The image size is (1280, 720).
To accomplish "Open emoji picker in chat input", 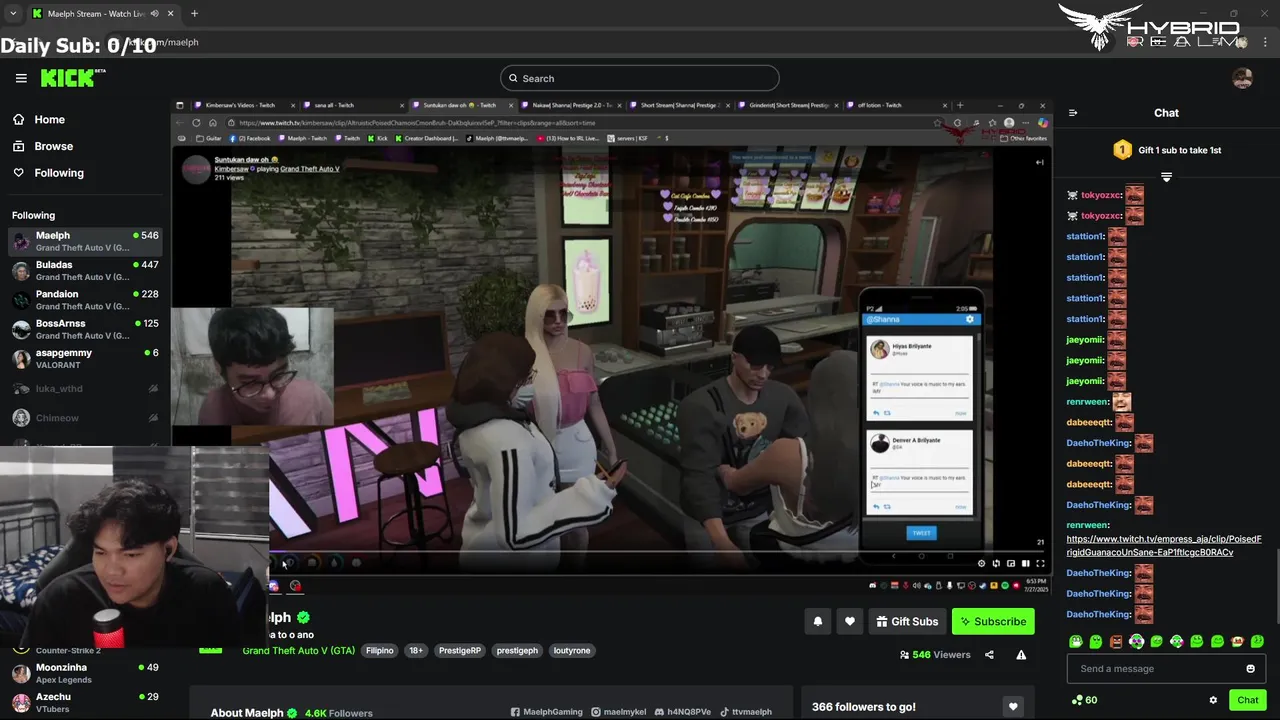I will click(x=1250, y=669).
